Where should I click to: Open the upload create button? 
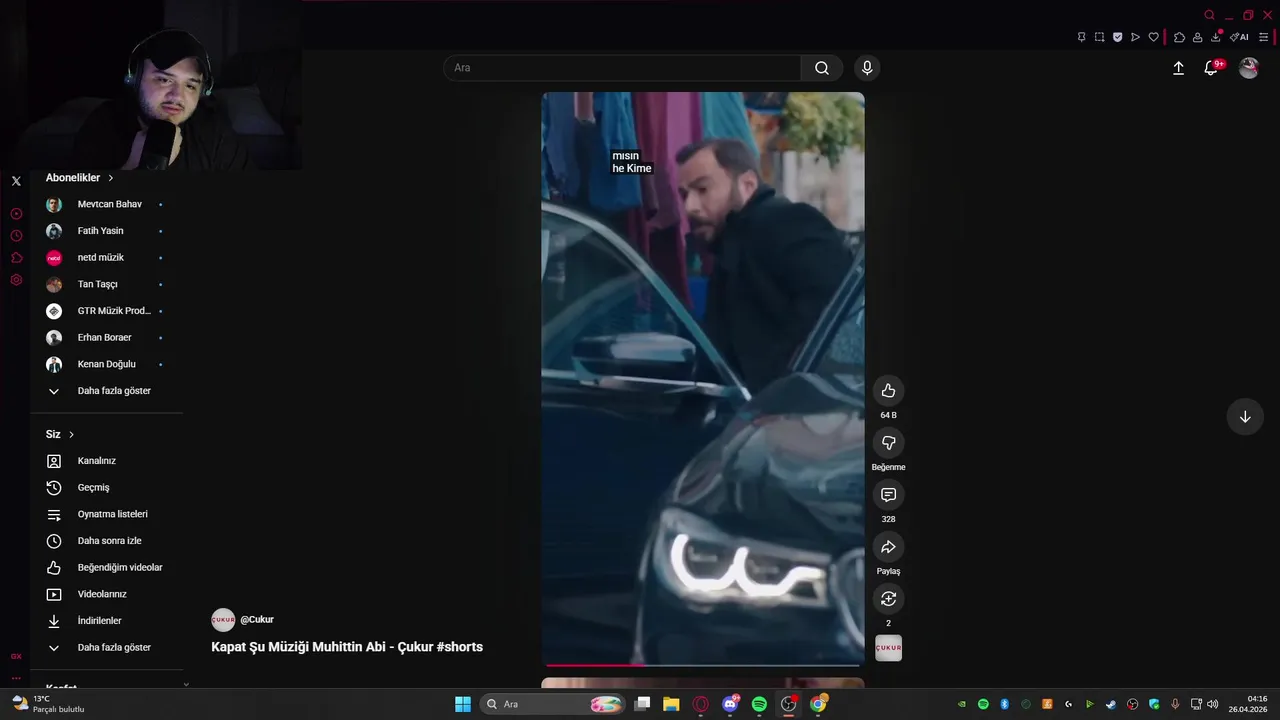pyautogui.click(x=1178, y=68)
